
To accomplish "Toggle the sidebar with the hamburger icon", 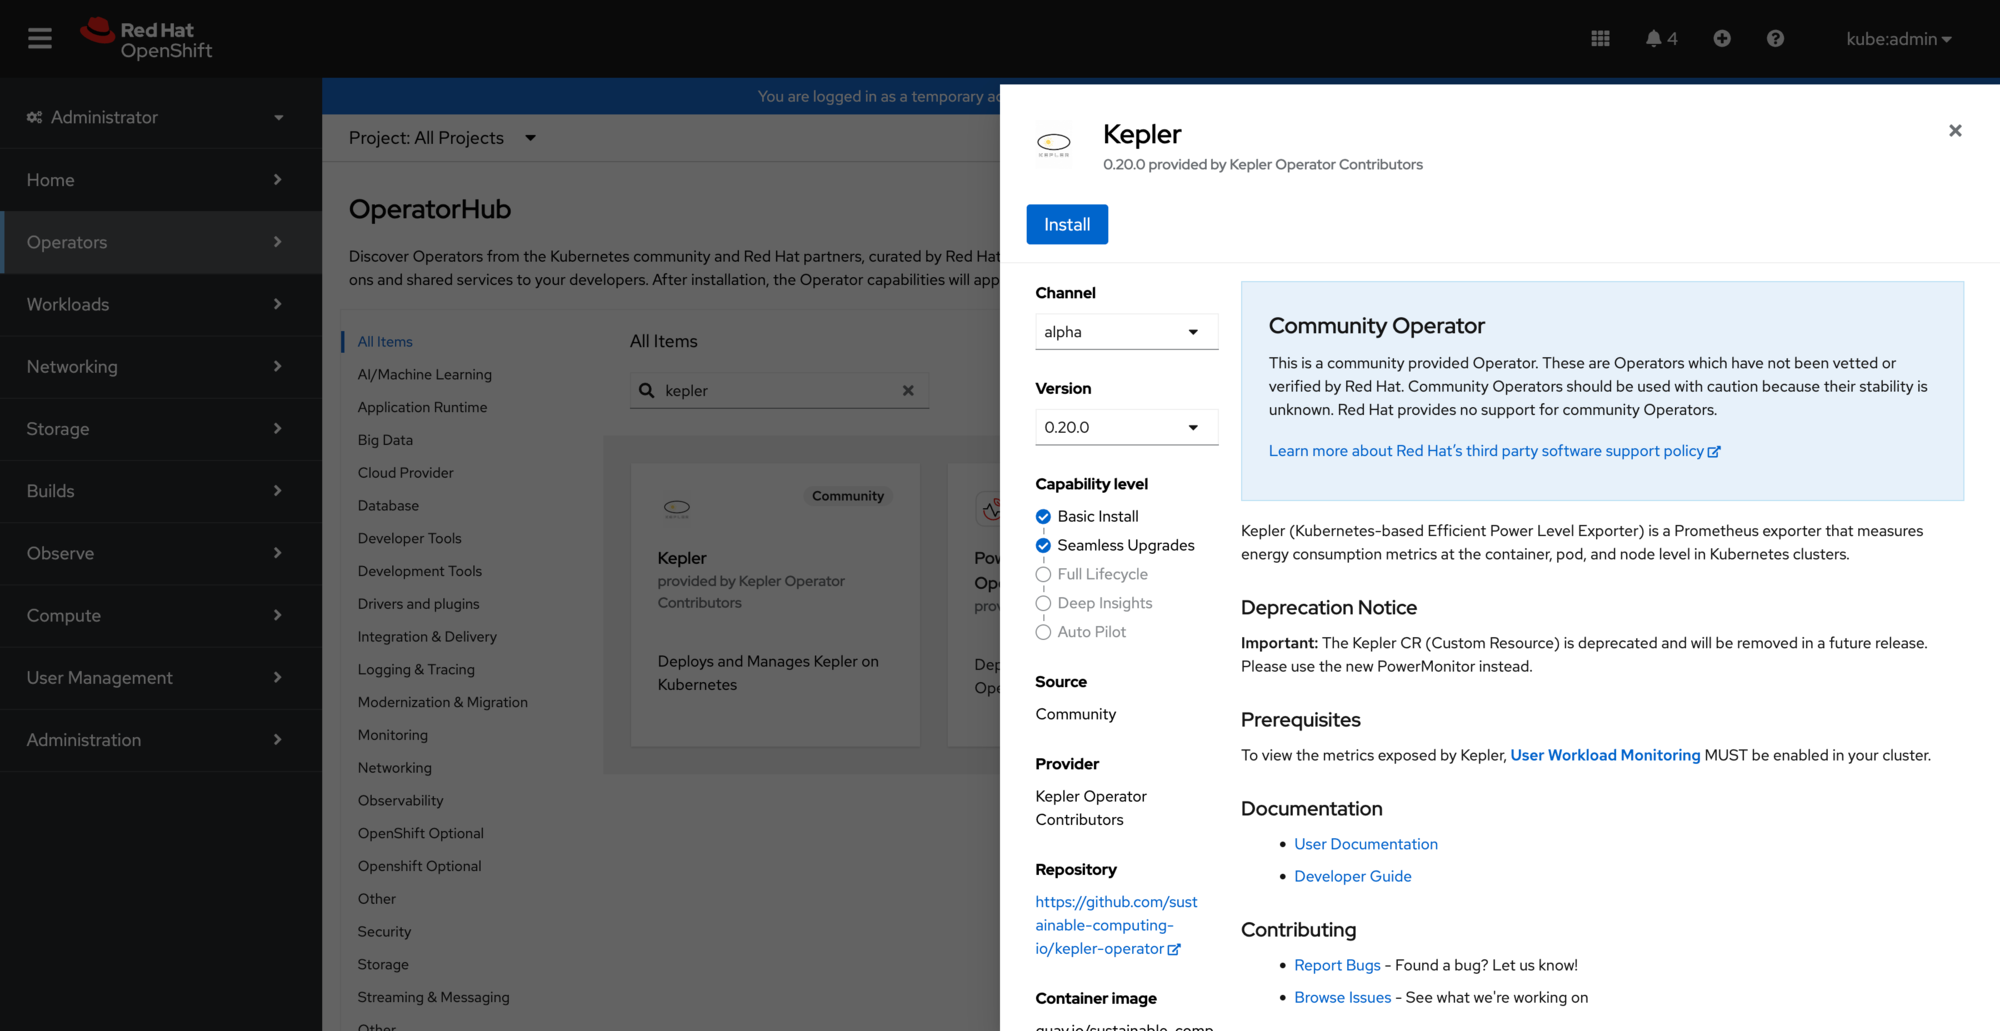I will click(38, 38).
